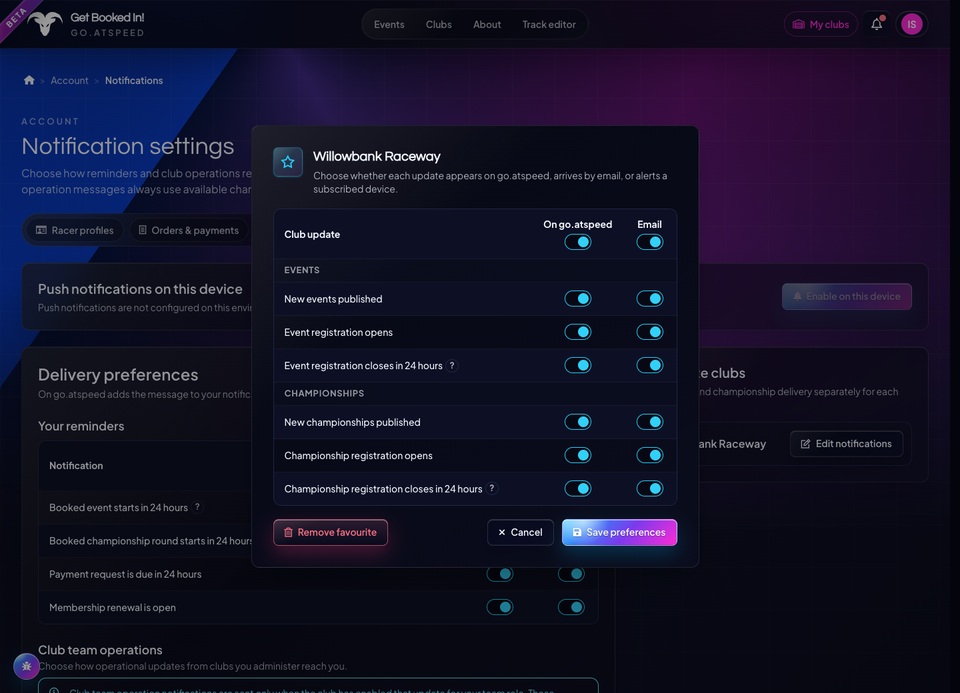
Task: Toggle New championships published Email switch
Action: 649,422
